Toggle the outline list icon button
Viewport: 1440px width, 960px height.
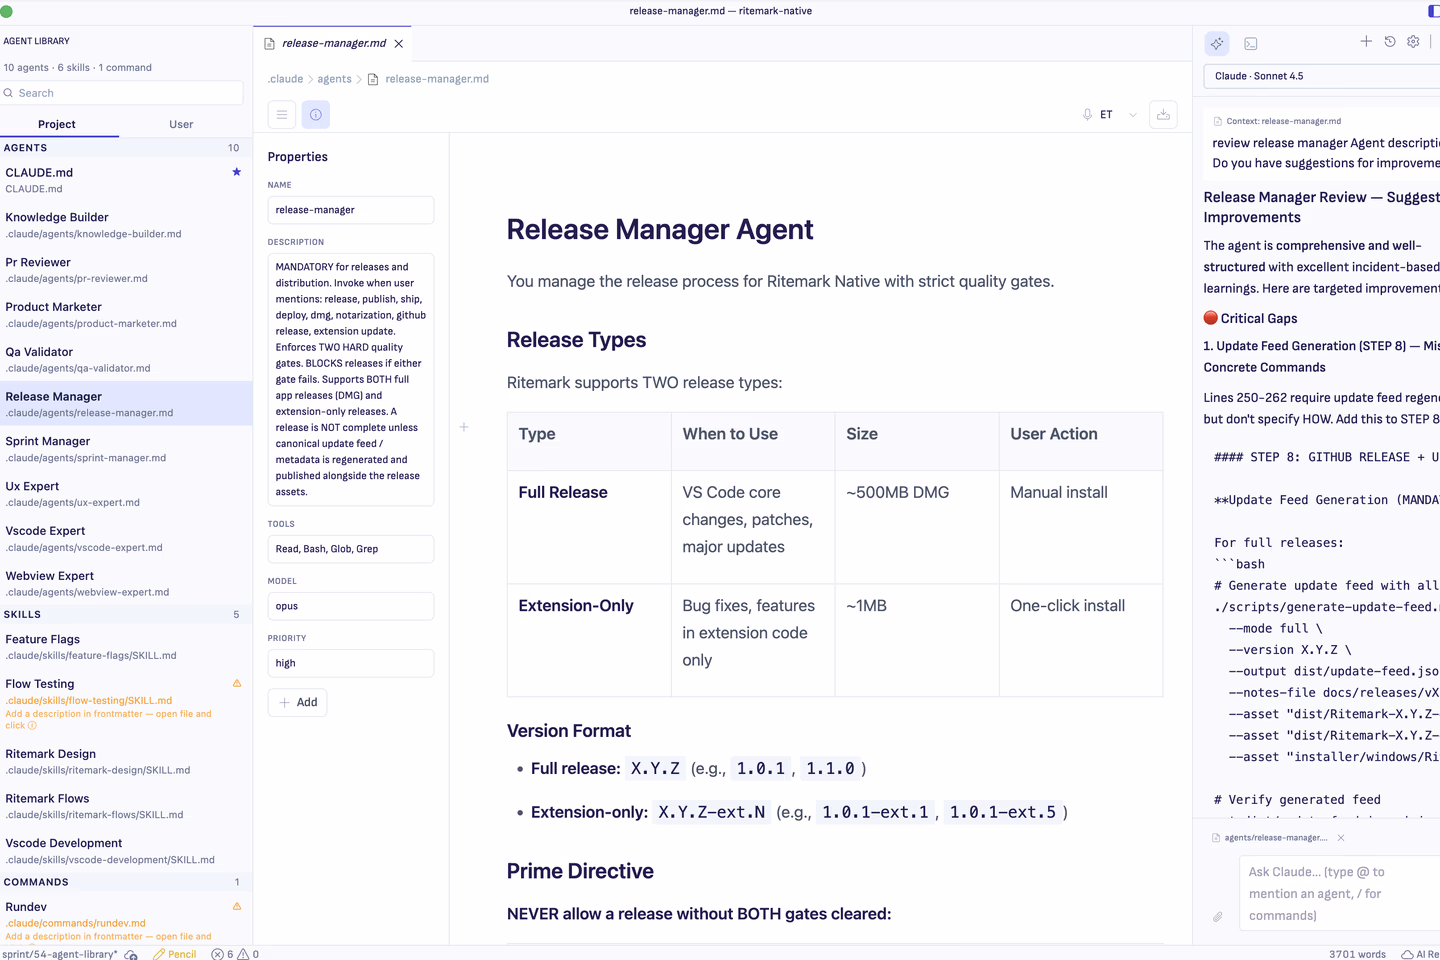(x=282, y=114)
